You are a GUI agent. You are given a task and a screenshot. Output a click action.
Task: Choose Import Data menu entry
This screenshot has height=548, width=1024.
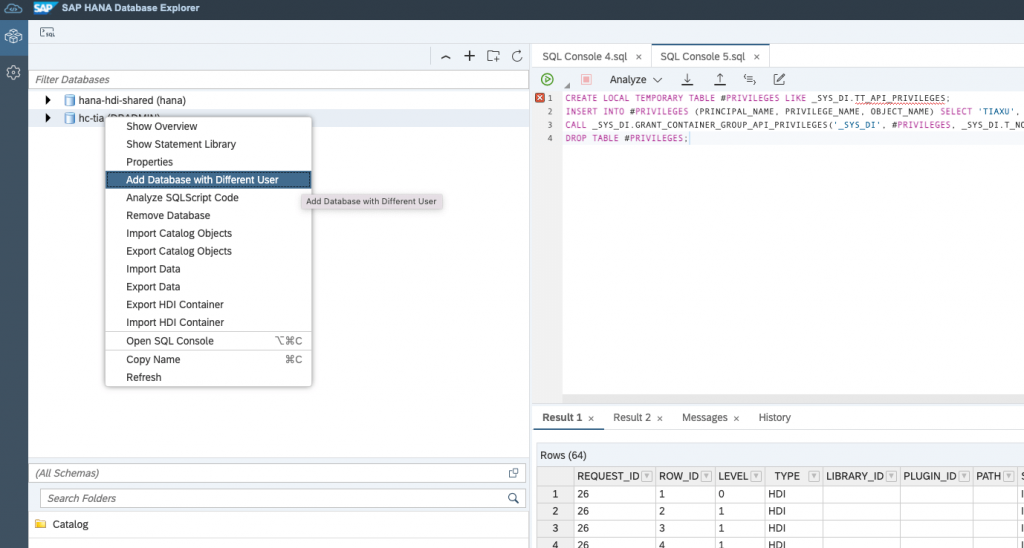pyautogui.click(x=208, y=269)
